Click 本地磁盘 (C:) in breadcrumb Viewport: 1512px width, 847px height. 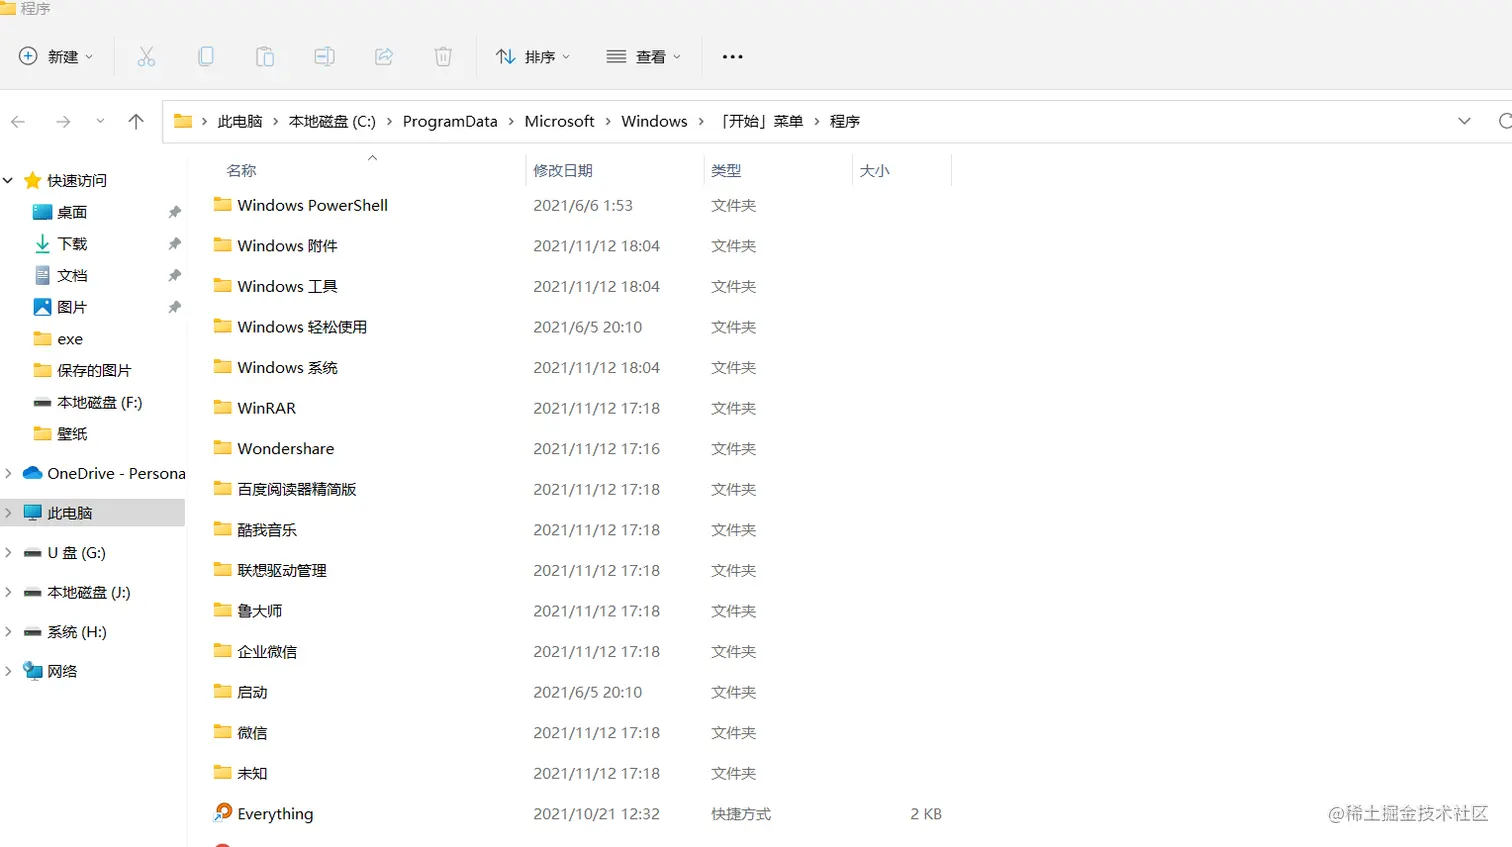[332, 121]
